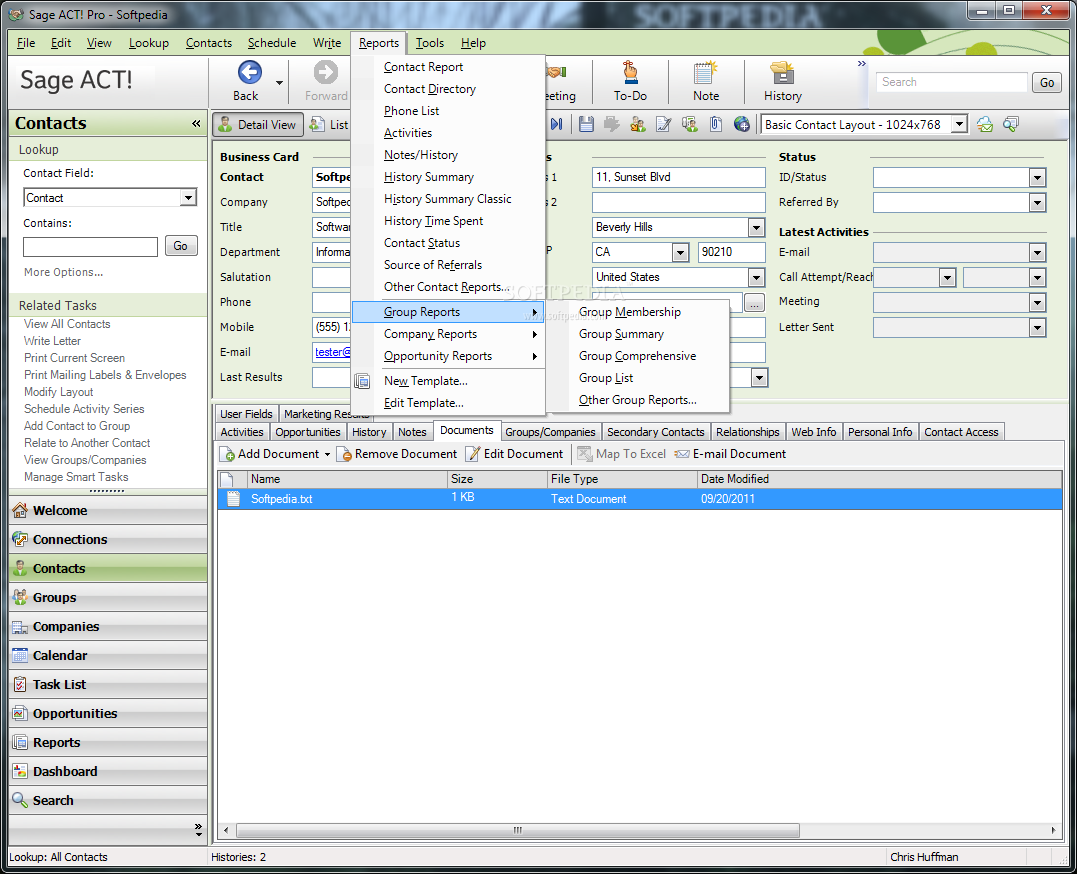Jump to last record arrow icon
This screenshot has height=874, width=1077.
click(556, 124)
